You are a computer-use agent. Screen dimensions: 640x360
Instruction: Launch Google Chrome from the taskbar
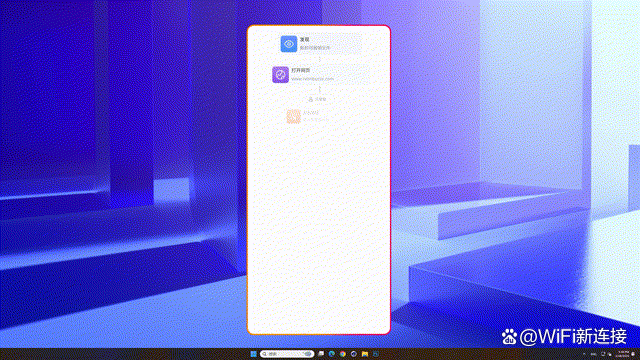point(342,354)
